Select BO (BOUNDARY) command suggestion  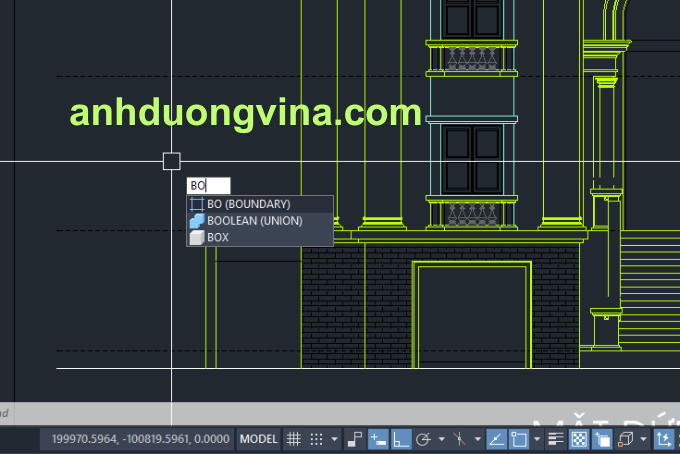click(x=248, y=204)
